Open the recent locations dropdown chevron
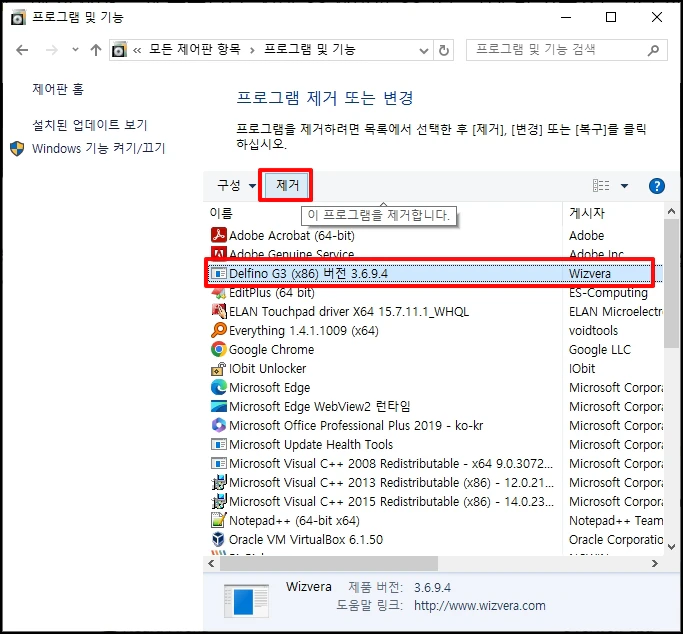 tap(75, 50)
